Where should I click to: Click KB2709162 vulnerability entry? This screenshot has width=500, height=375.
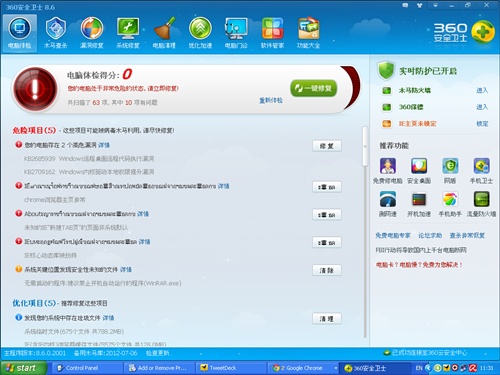[89, 172]
